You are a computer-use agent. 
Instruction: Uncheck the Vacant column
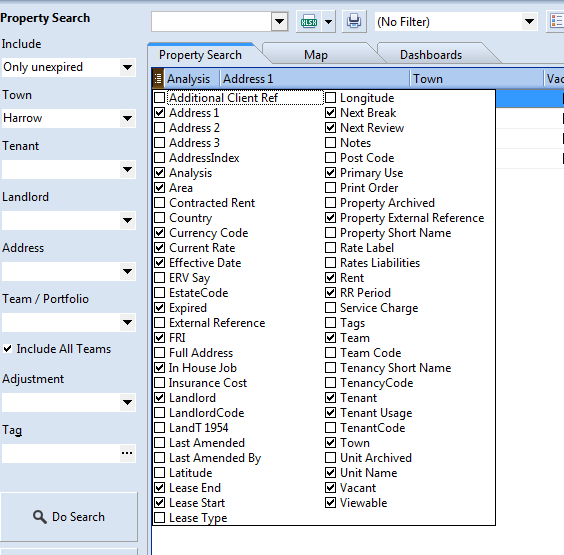click(x=331, y=488)
